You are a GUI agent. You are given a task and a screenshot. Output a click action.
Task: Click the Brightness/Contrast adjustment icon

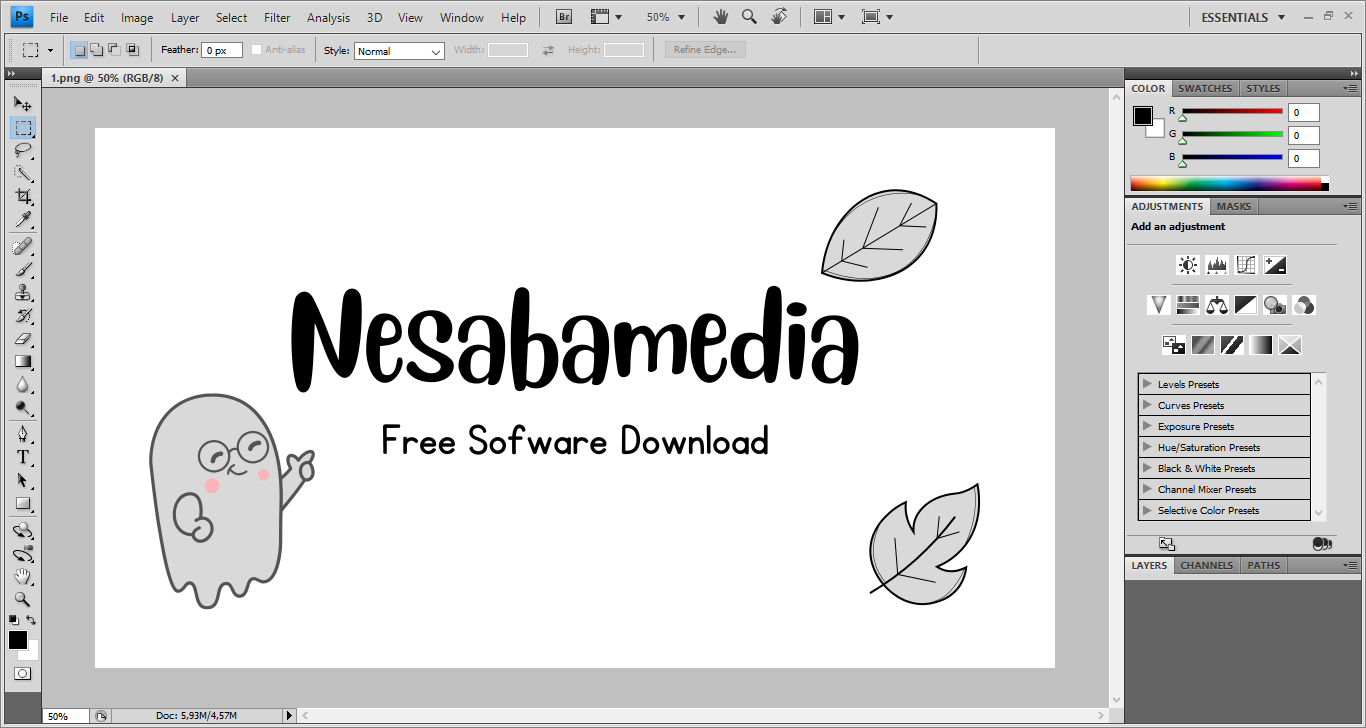(x=1187, y=265)
